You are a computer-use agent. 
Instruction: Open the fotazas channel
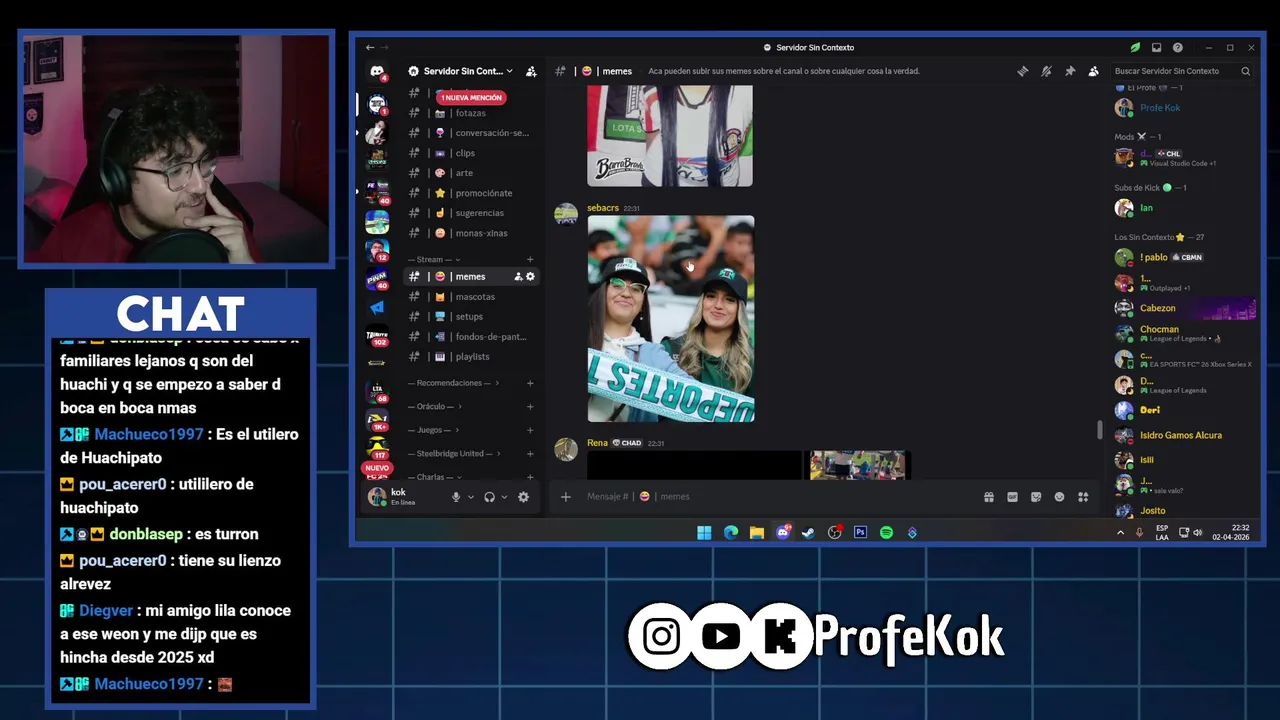pos(471,113)
